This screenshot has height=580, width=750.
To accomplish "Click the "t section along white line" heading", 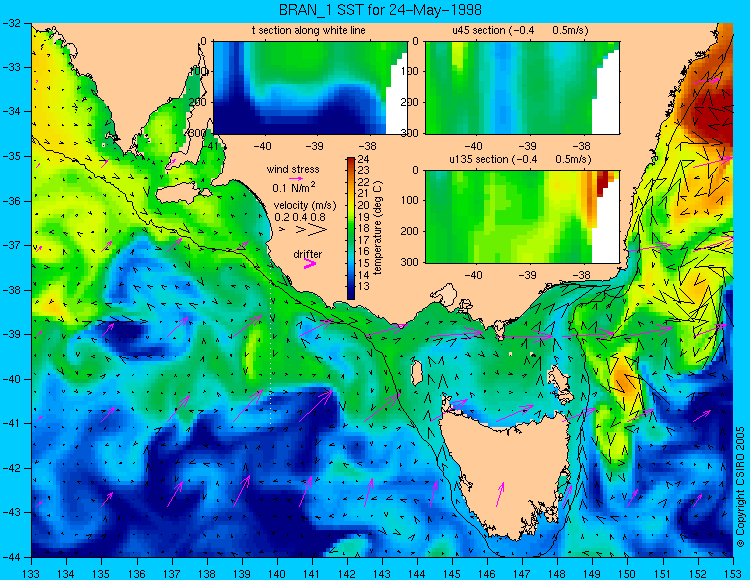I will pyautogui.click(x=309, y=31).
